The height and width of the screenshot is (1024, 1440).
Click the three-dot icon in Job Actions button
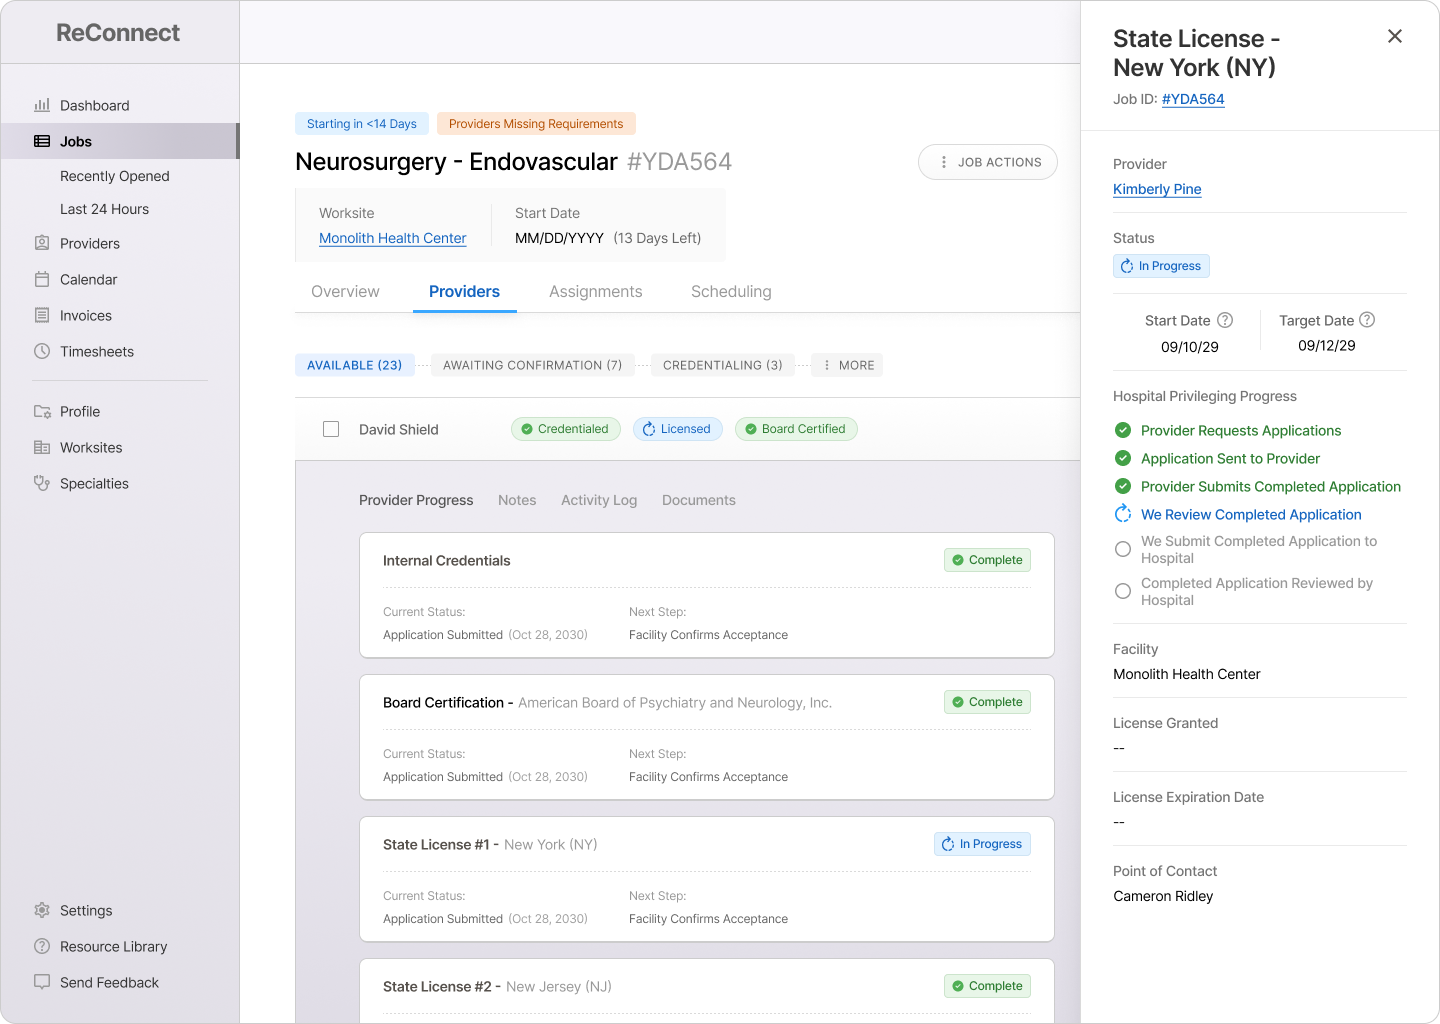pyautogui.click(x=944, y=162)
